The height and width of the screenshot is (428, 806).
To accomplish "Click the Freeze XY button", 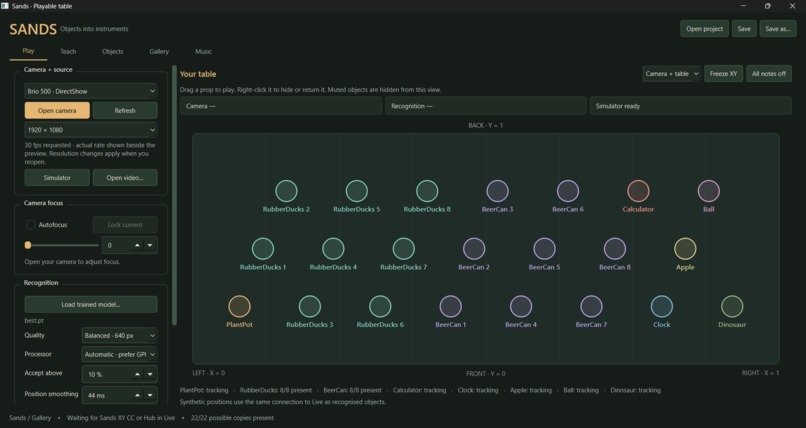I will pos(723,74).
